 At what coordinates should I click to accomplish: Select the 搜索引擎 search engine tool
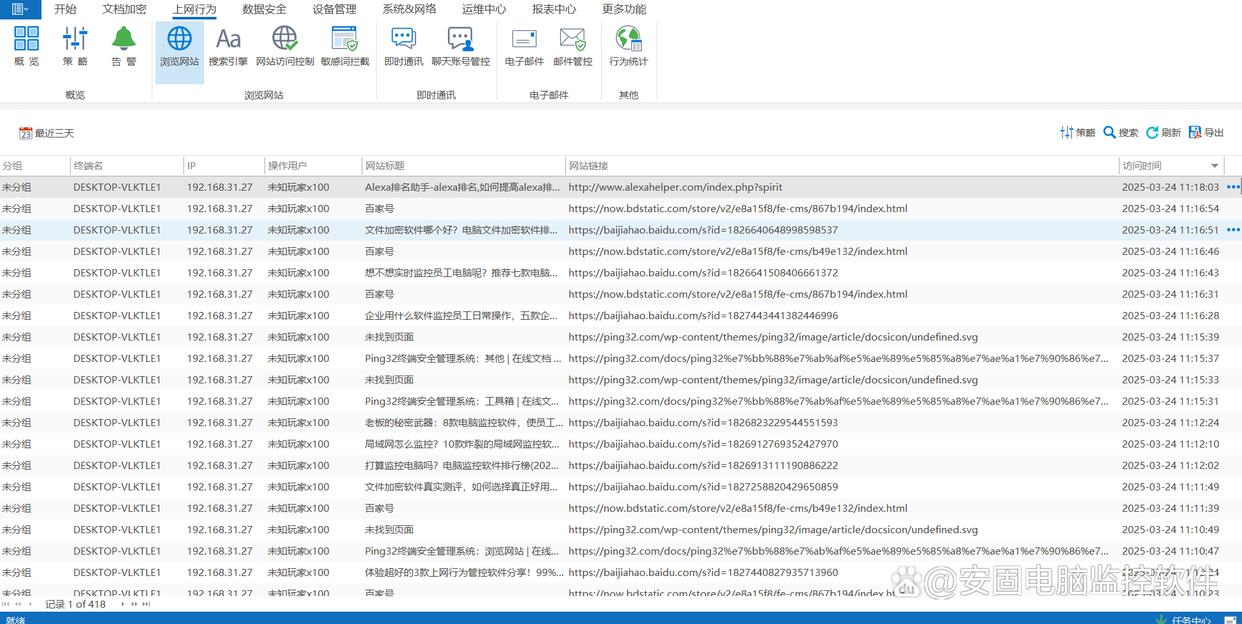click(x=228, y=46)
